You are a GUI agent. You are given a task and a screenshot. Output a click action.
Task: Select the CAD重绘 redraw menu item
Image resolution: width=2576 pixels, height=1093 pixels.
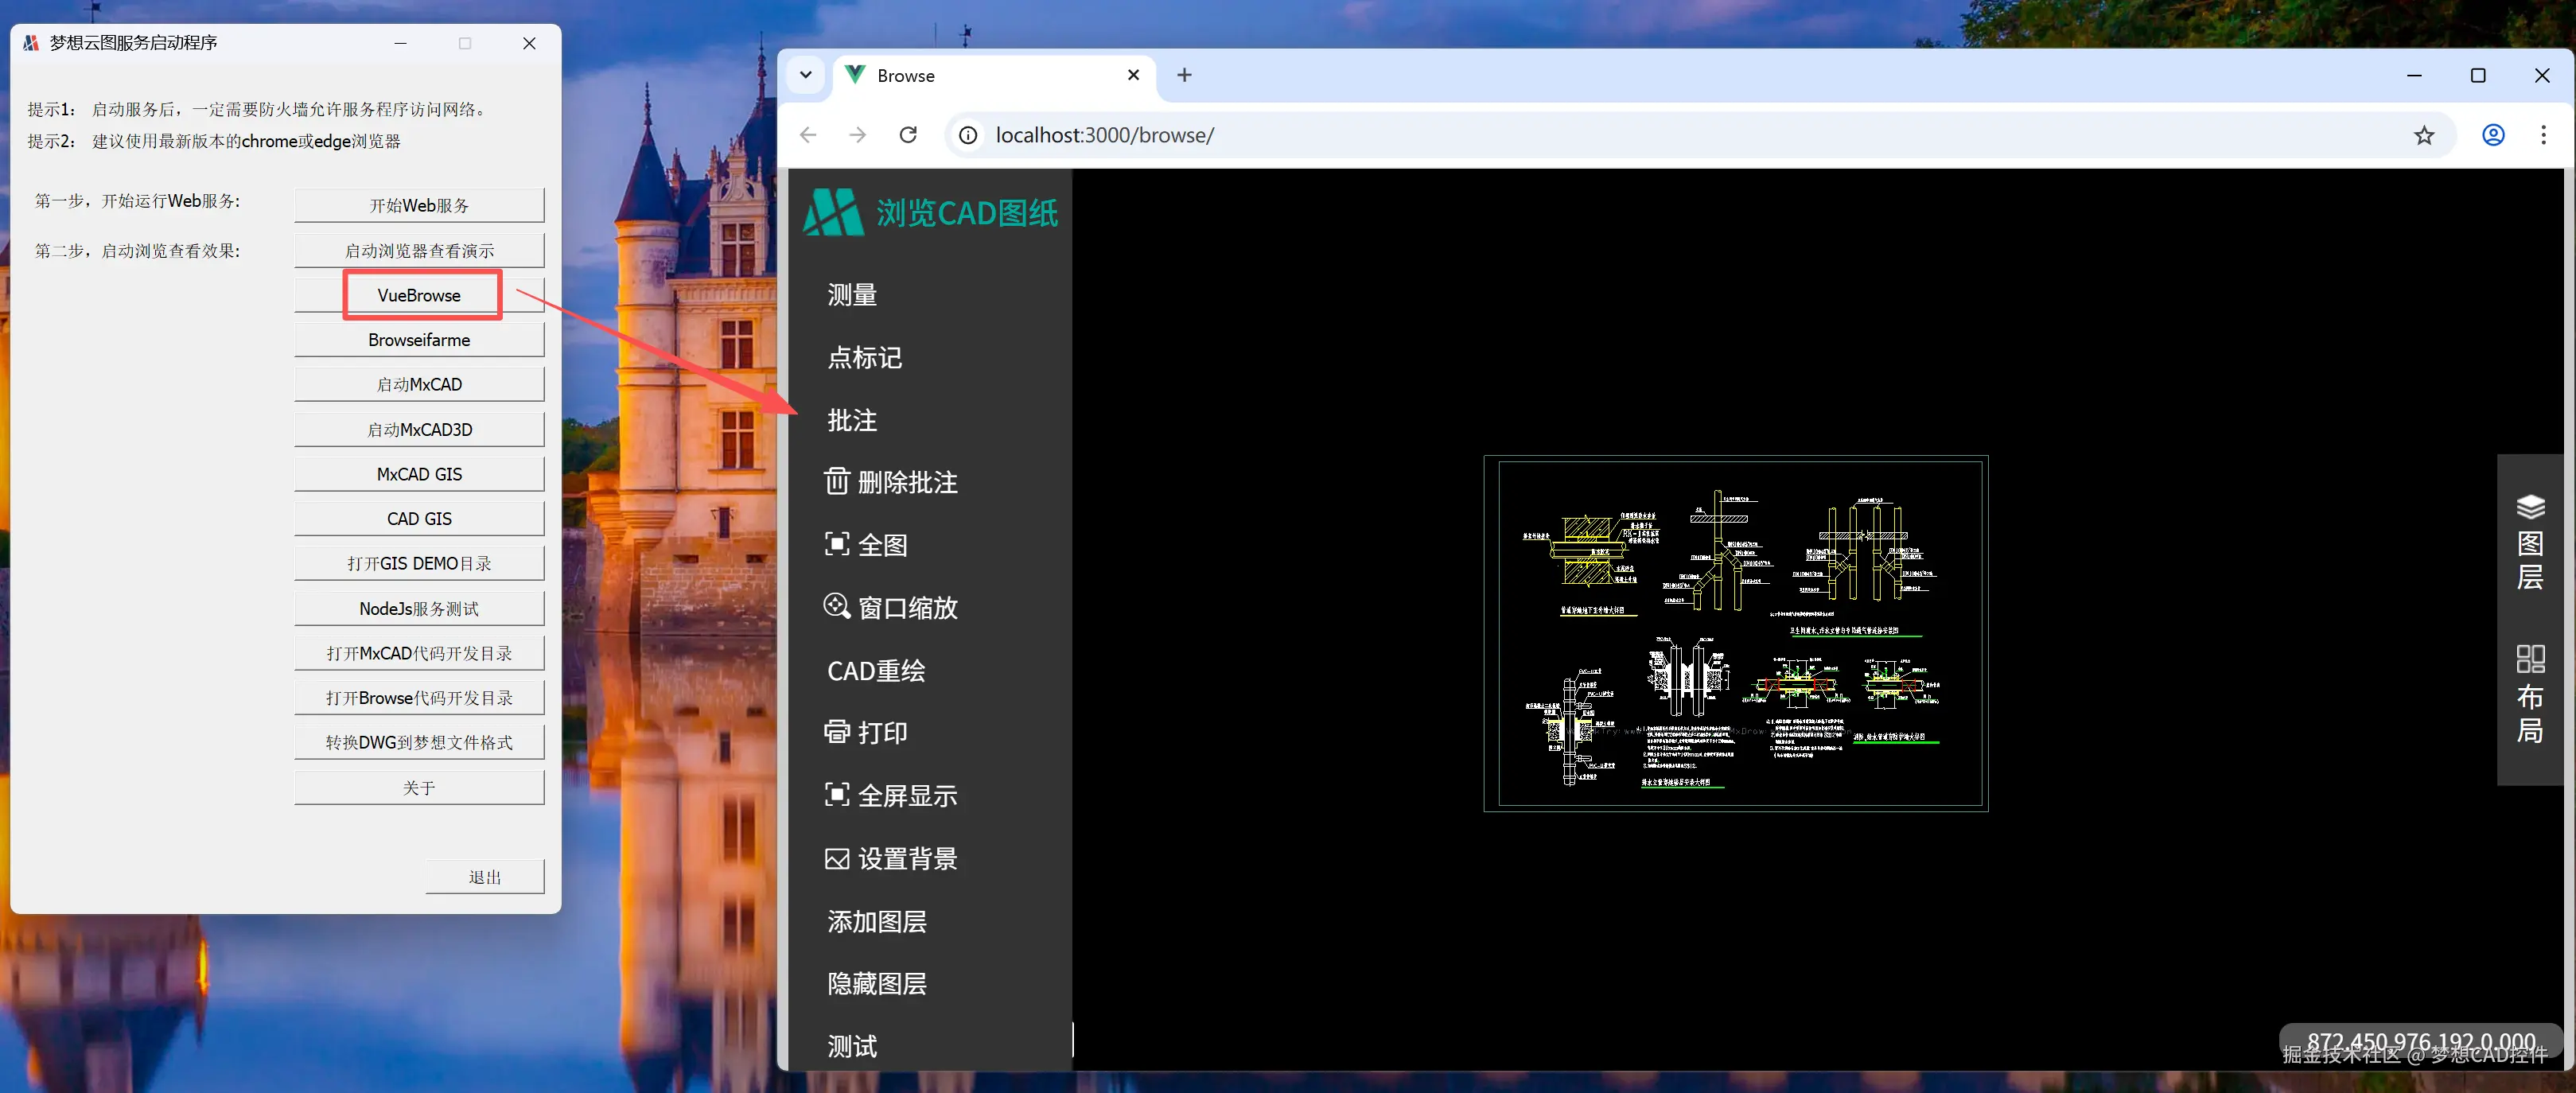876,671
